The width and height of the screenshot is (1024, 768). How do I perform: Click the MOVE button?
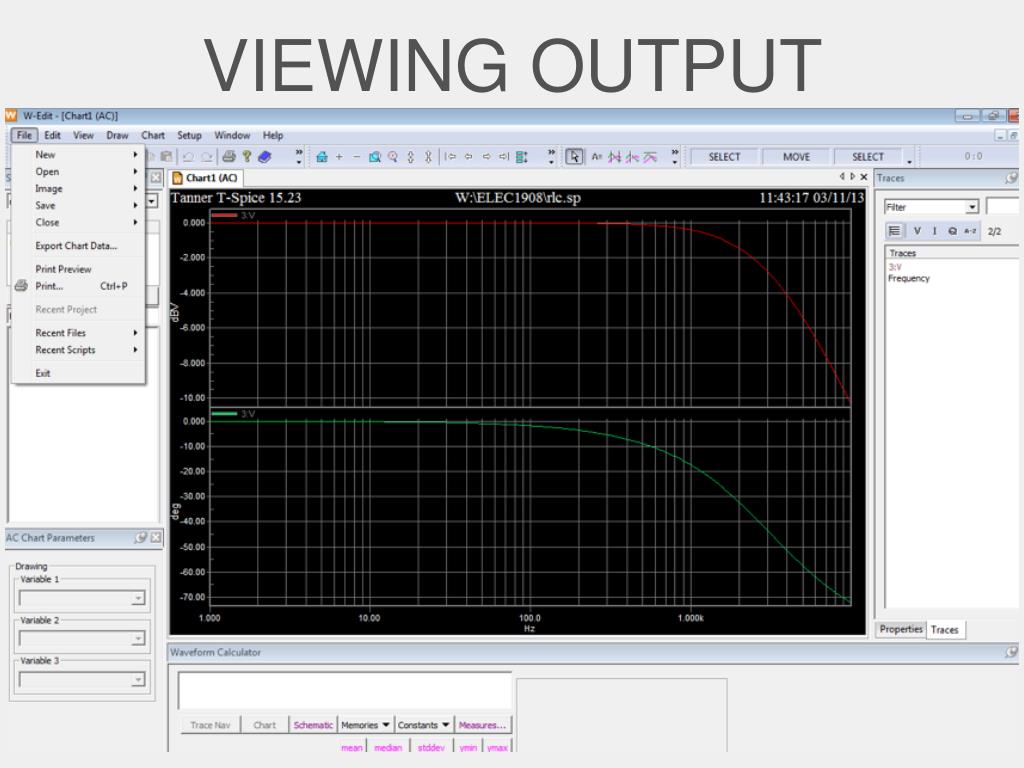(x=796, y=157)
